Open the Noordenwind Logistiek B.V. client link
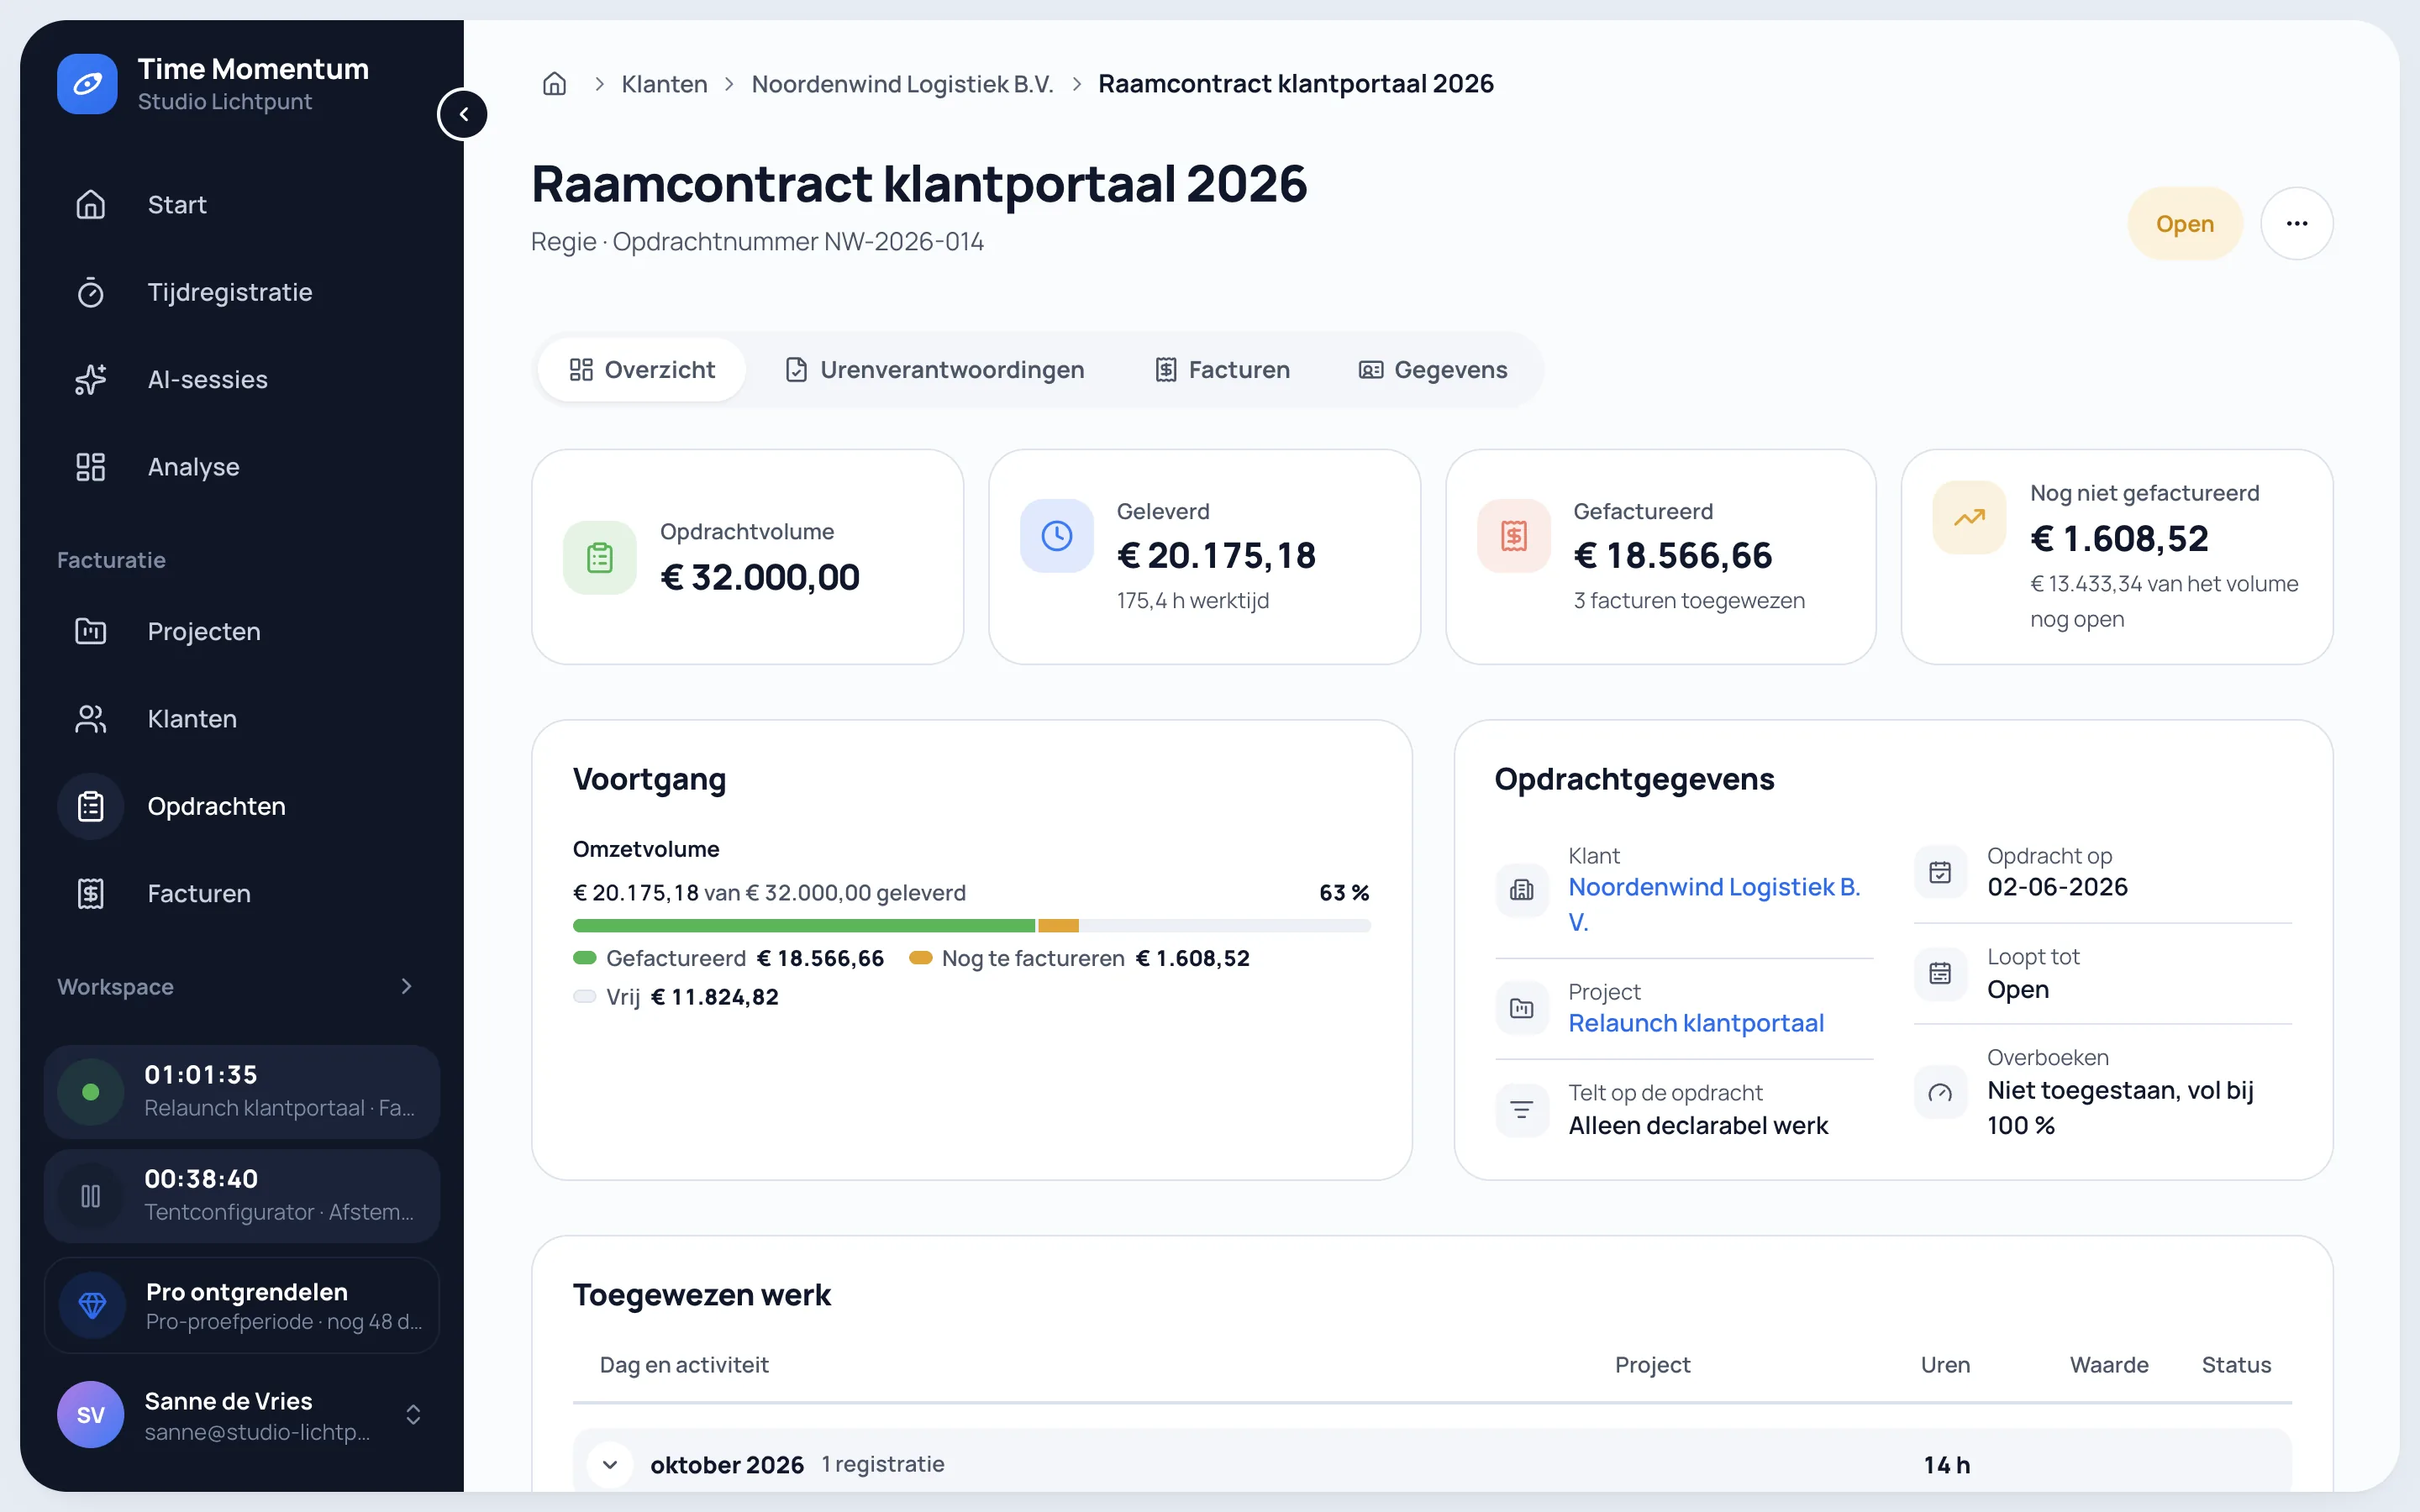2420x1512 pixels. coord(1714,904)
